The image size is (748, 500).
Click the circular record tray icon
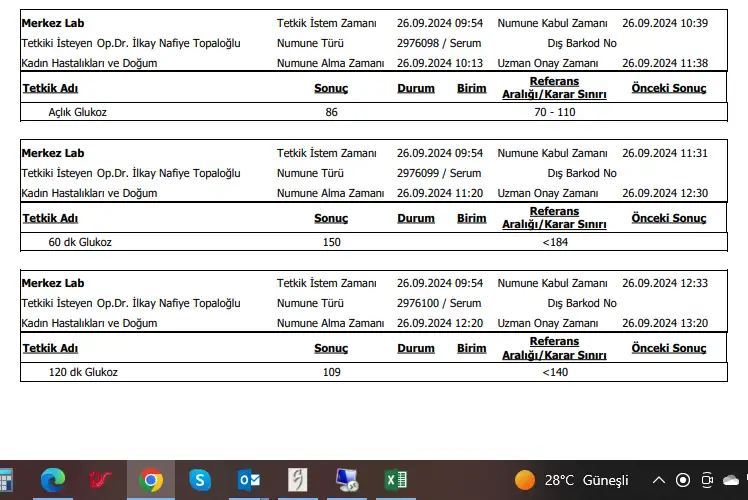[x=682, y=480]
